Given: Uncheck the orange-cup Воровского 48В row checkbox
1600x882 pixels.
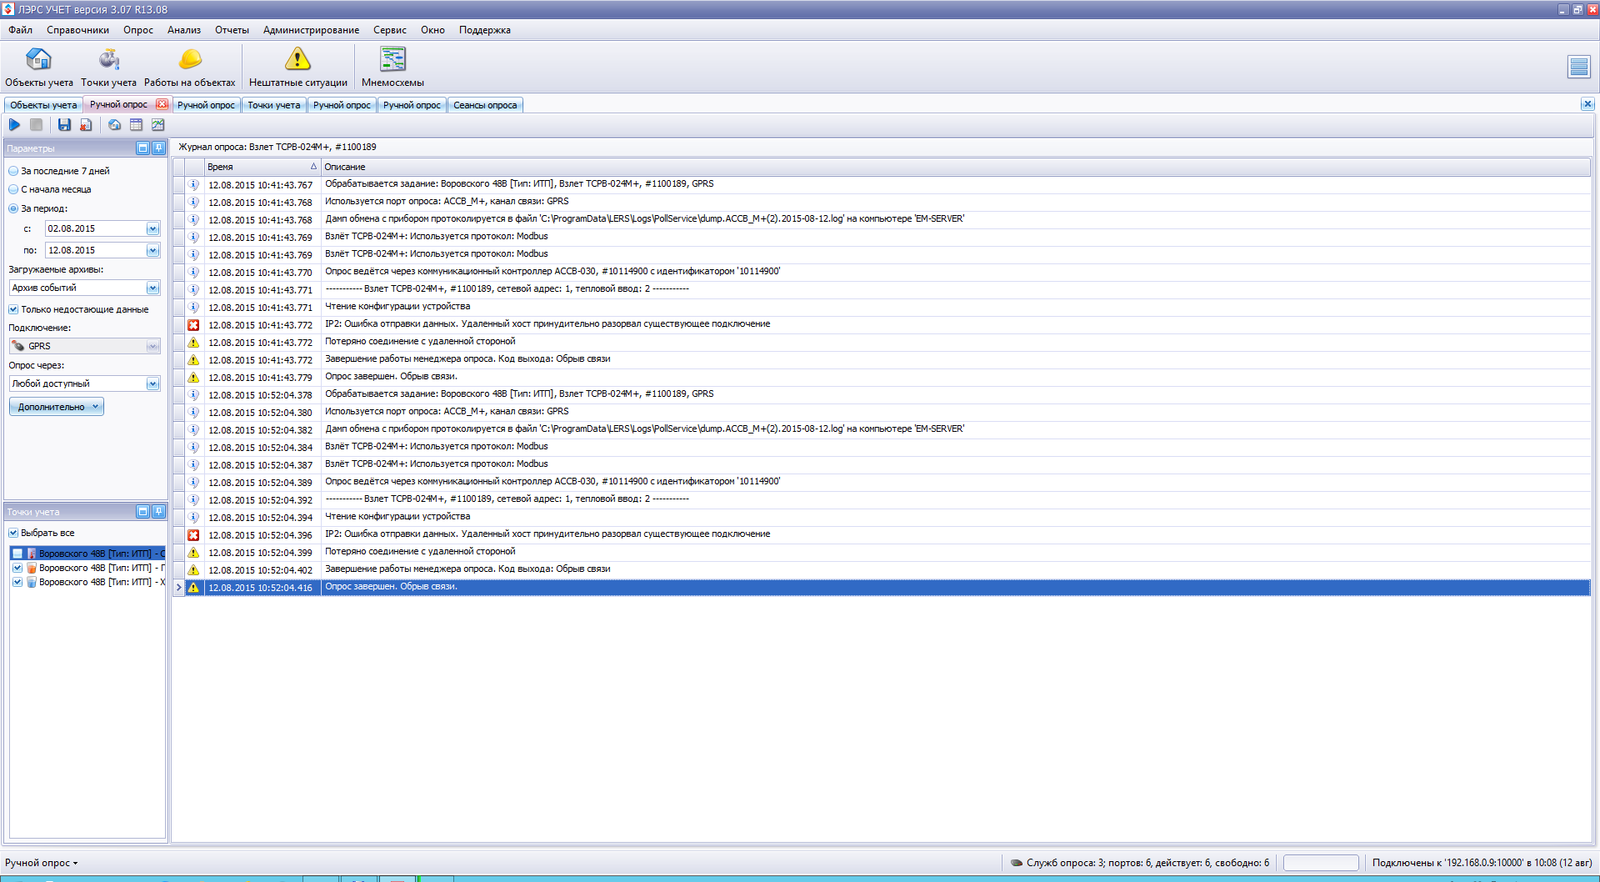Looking at the screenshot, I should [x=17, y=568].
